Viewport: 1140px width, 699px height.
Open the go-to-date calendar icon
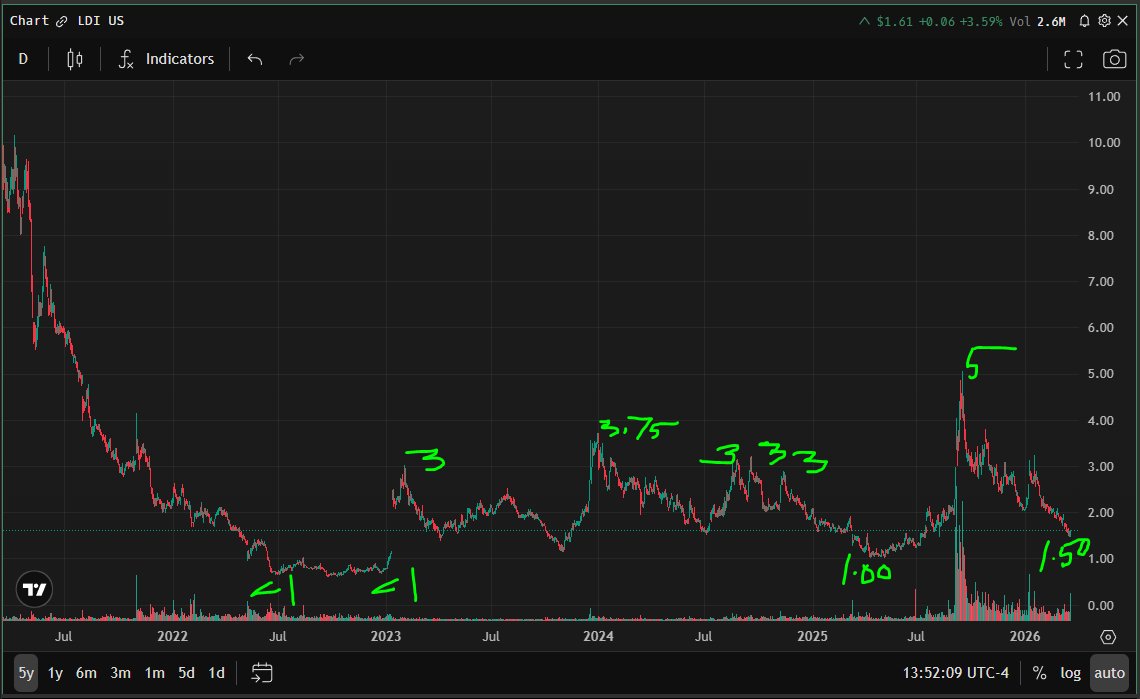262,673
